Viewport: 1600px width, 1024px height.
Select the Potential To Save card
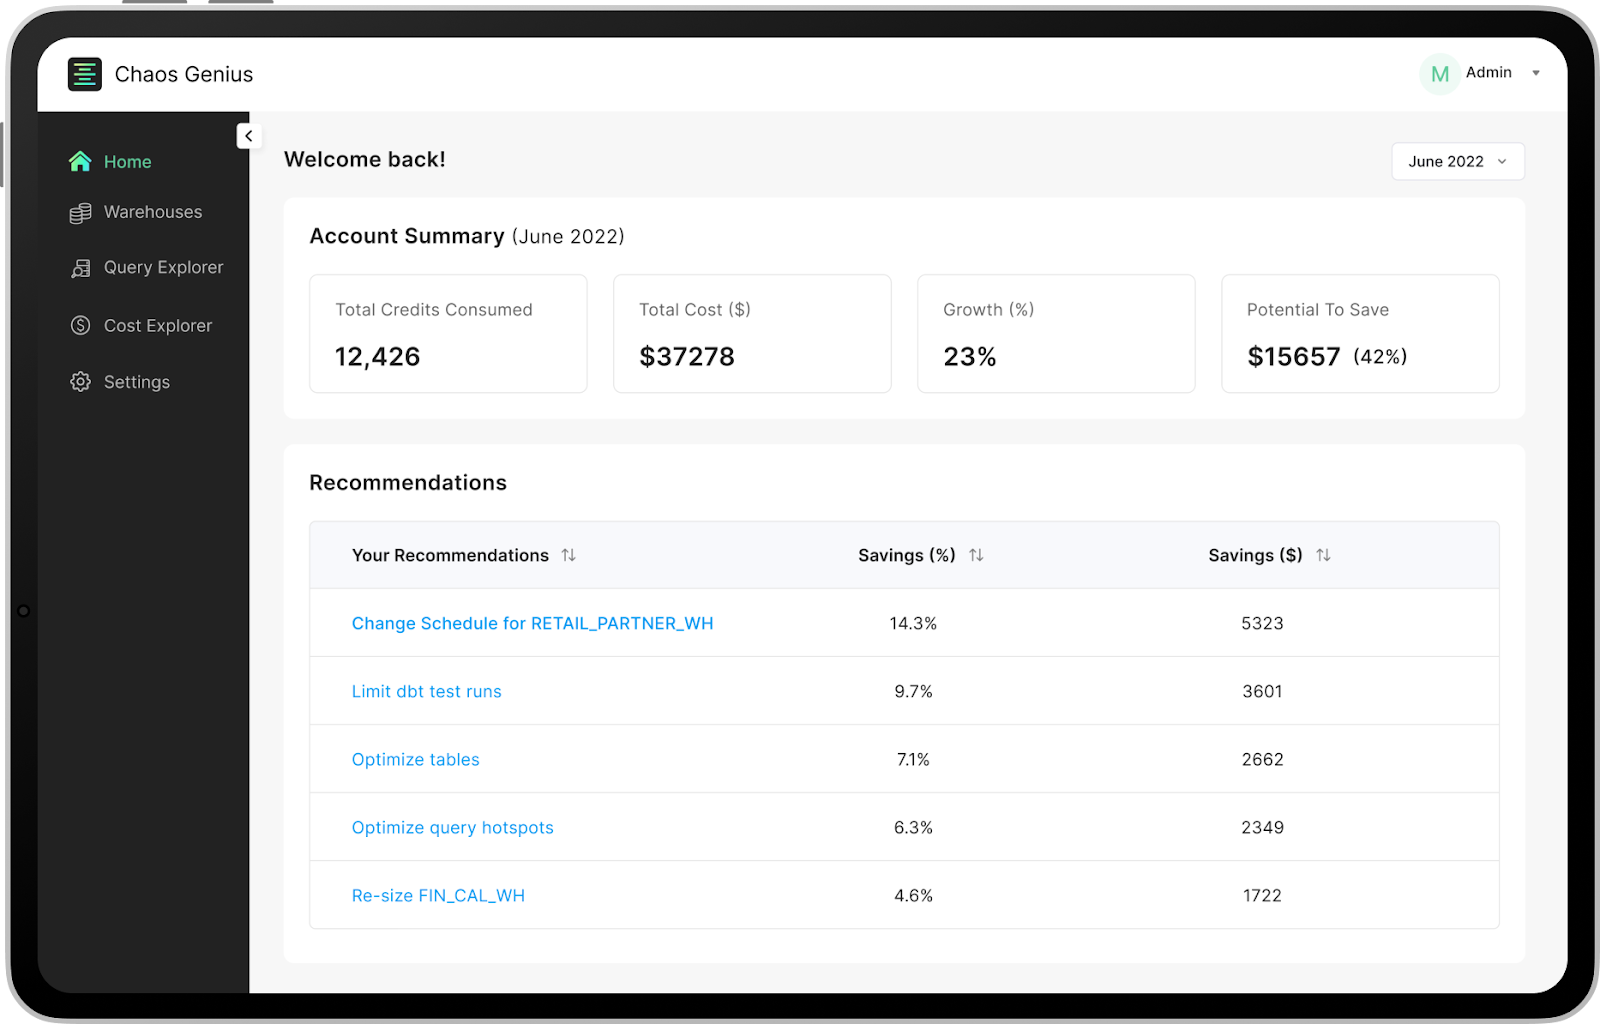[1360, 333]
